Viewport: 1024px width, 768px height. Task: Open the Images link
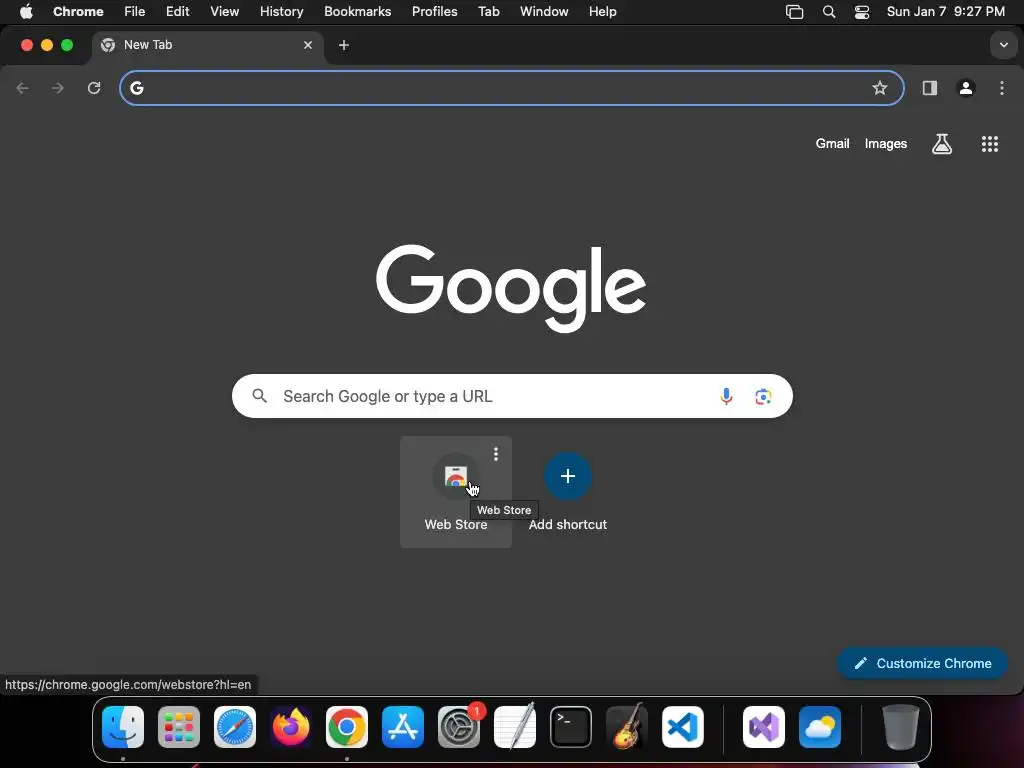[x=886, y=144]
